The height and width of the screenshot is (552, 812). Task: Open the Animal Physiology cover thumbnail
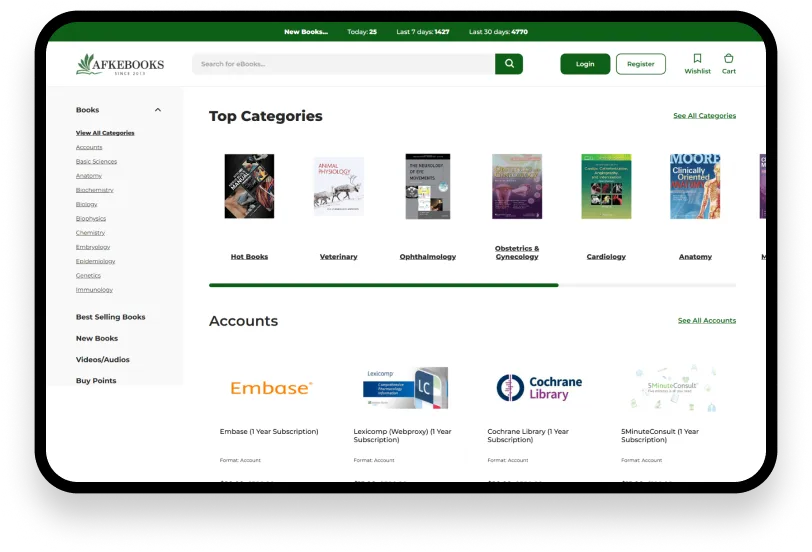click(339, 186)
